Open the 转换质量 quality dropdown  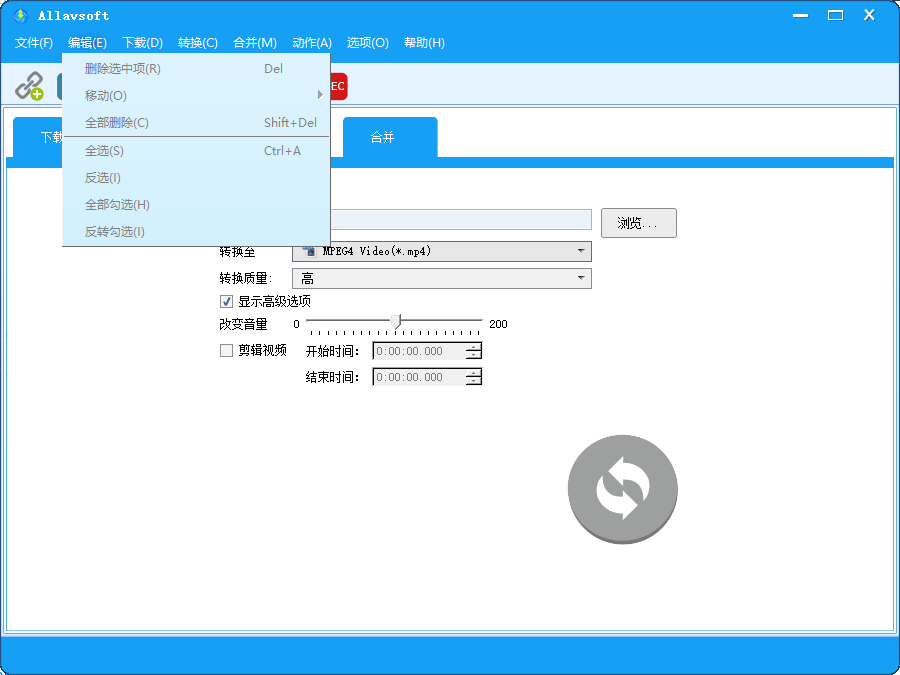tap(442, 278)
